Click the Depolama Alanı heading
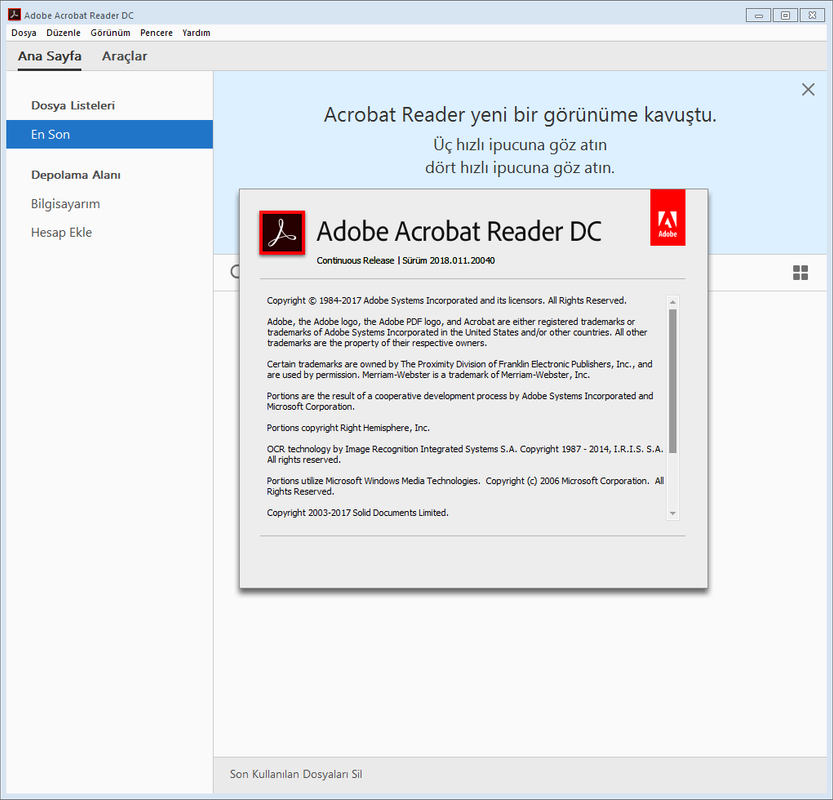 point(75,175)
